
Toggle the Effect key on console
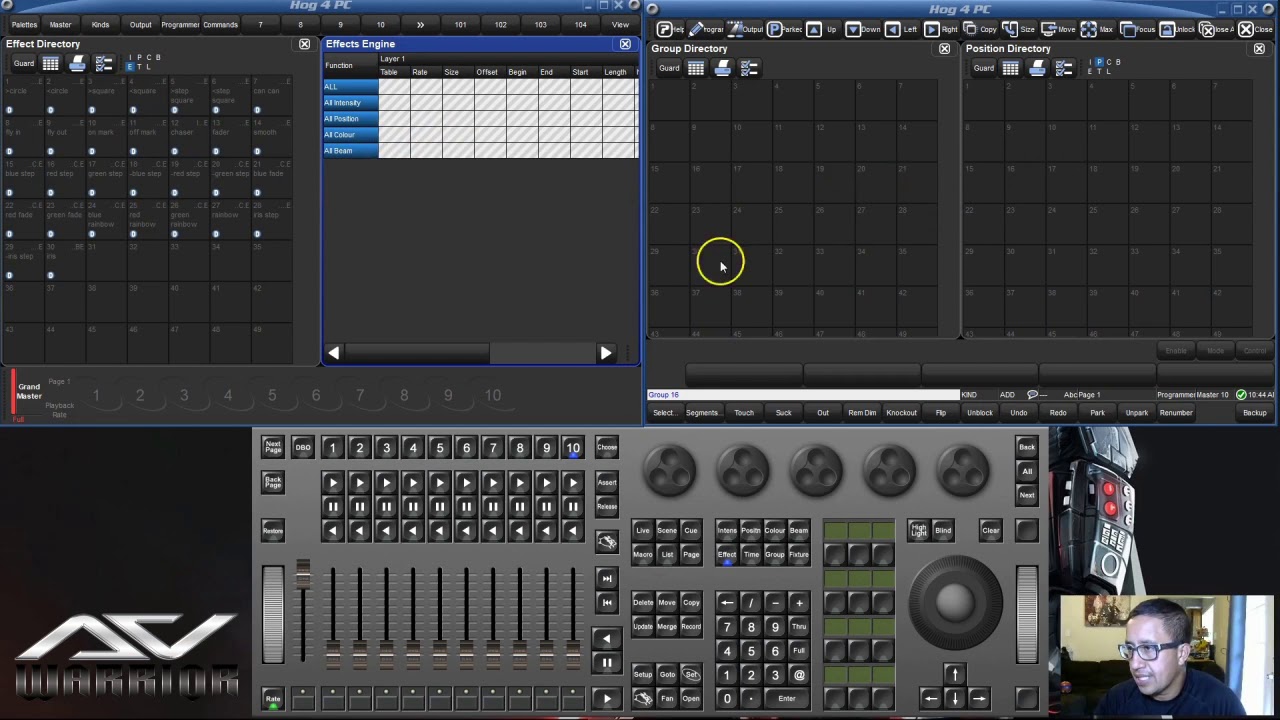726,555
